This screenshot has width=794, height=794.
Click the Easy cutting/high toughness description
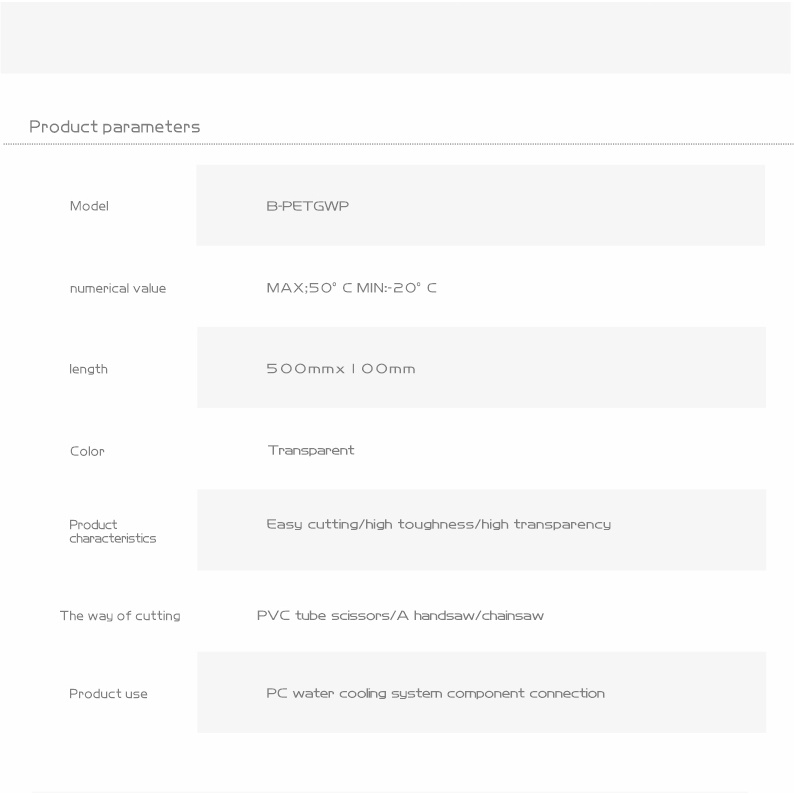tap(438, 524)
